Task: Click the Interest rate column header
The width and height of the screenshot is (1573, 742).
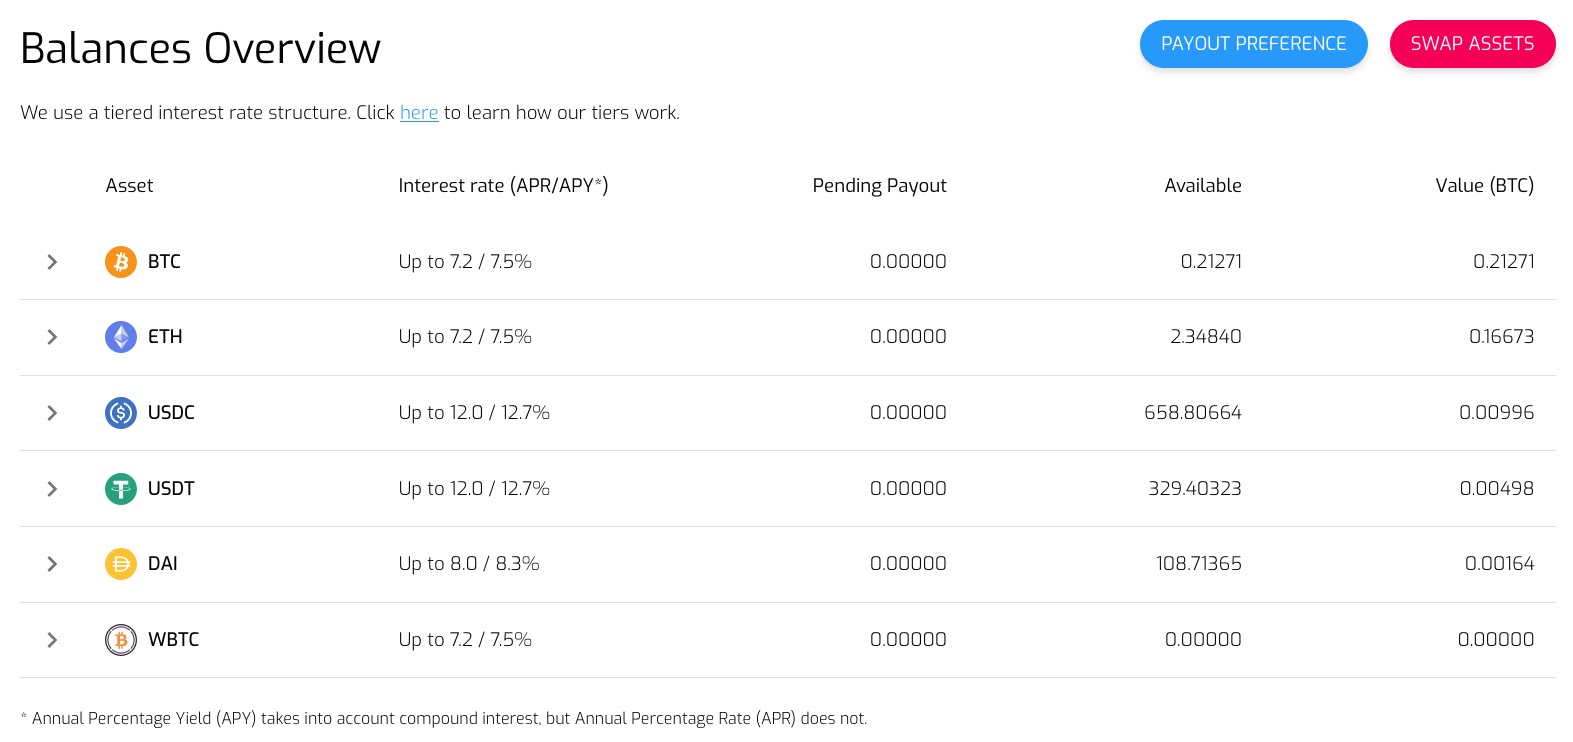Action: [503, 186]
